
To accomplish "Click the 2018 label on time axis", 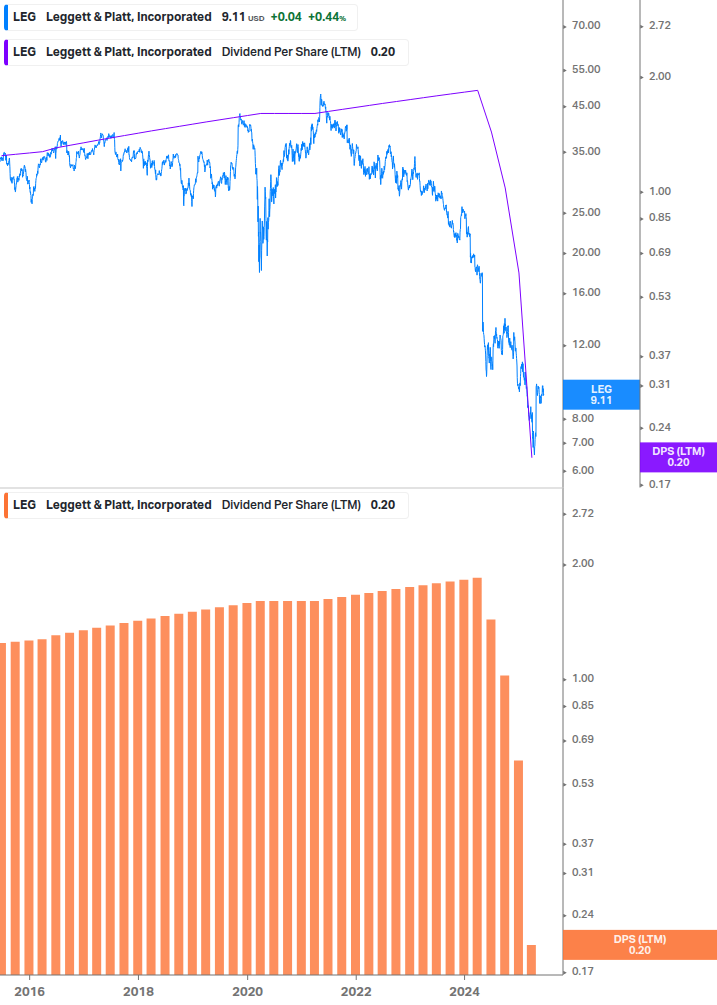I will (x=138, y=992).
